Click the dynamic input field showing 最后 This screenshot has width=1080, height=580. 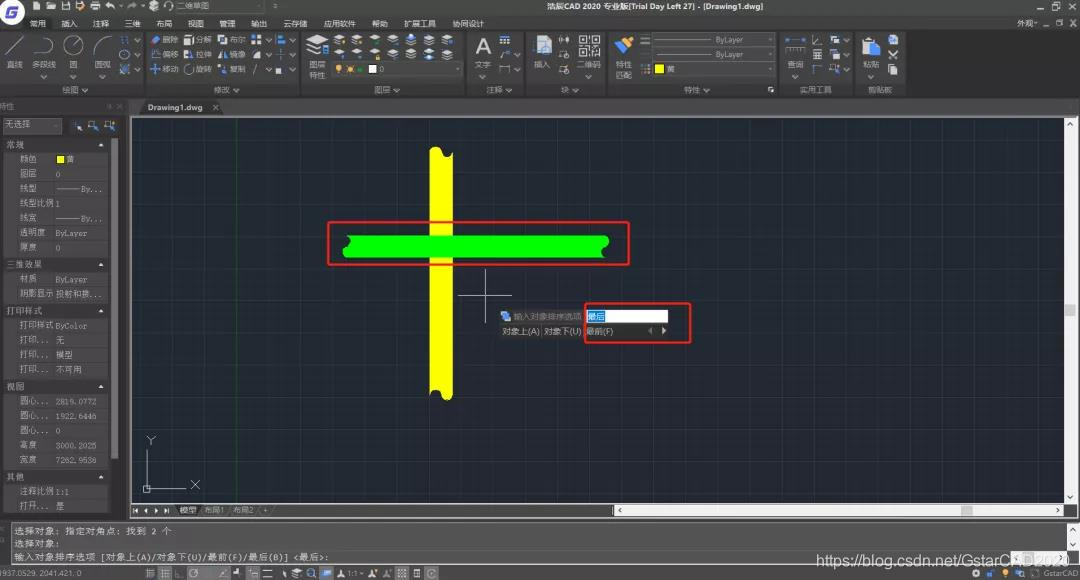(x=627, y=316)
